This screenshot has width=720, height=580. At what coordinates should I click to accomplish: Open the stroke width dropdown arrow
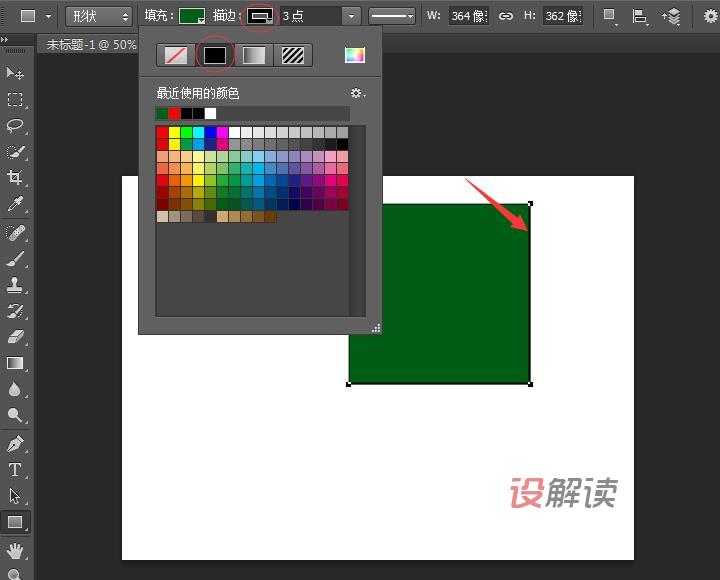[350, 16]
